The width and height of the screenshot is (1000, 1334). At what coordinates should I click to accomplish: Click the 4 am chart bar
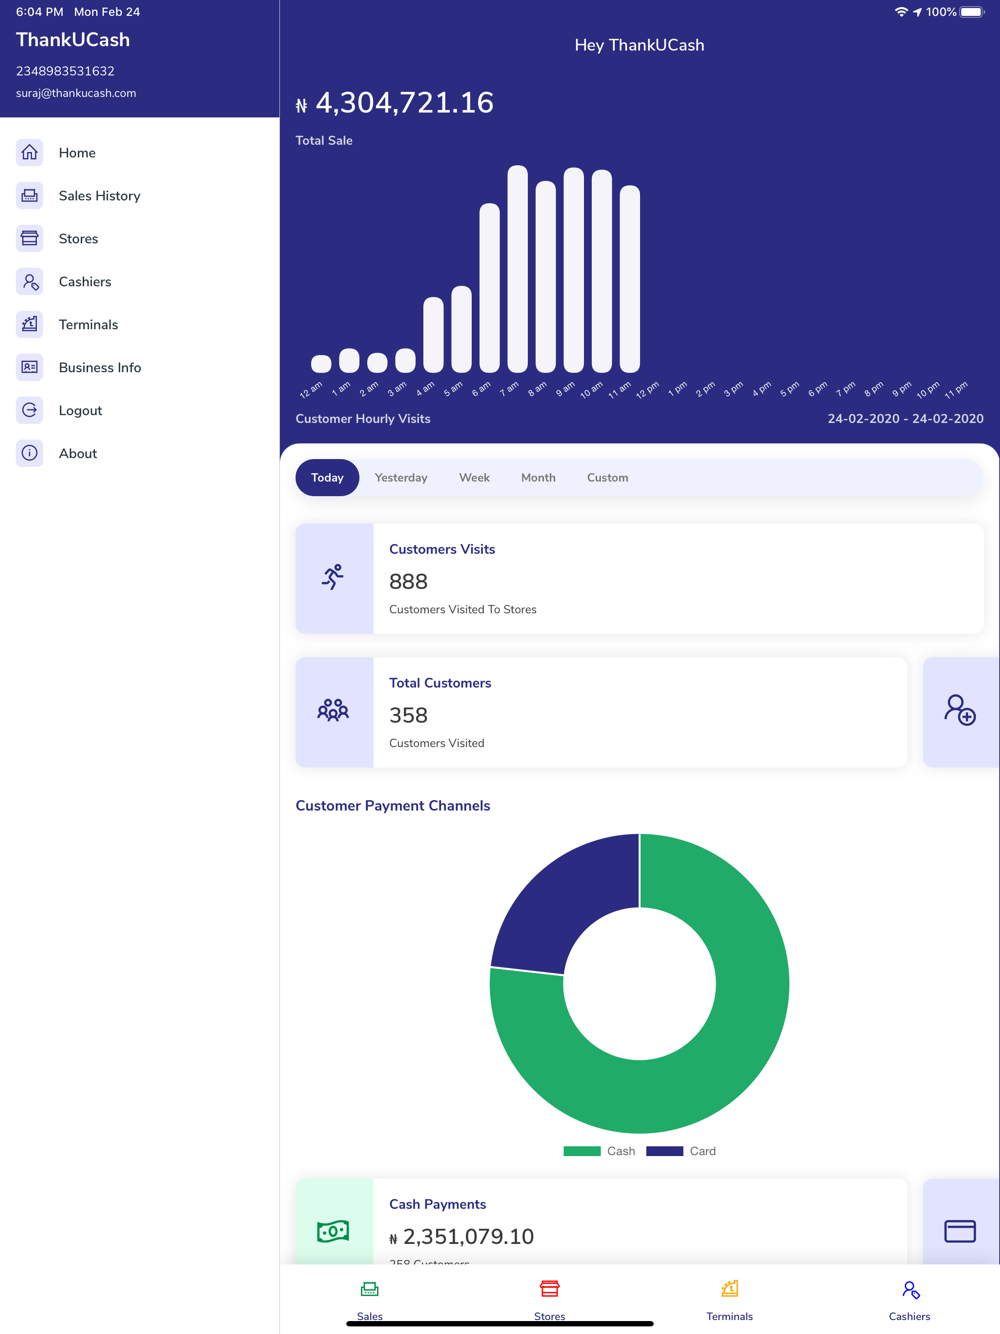click(x=433, y=335)
